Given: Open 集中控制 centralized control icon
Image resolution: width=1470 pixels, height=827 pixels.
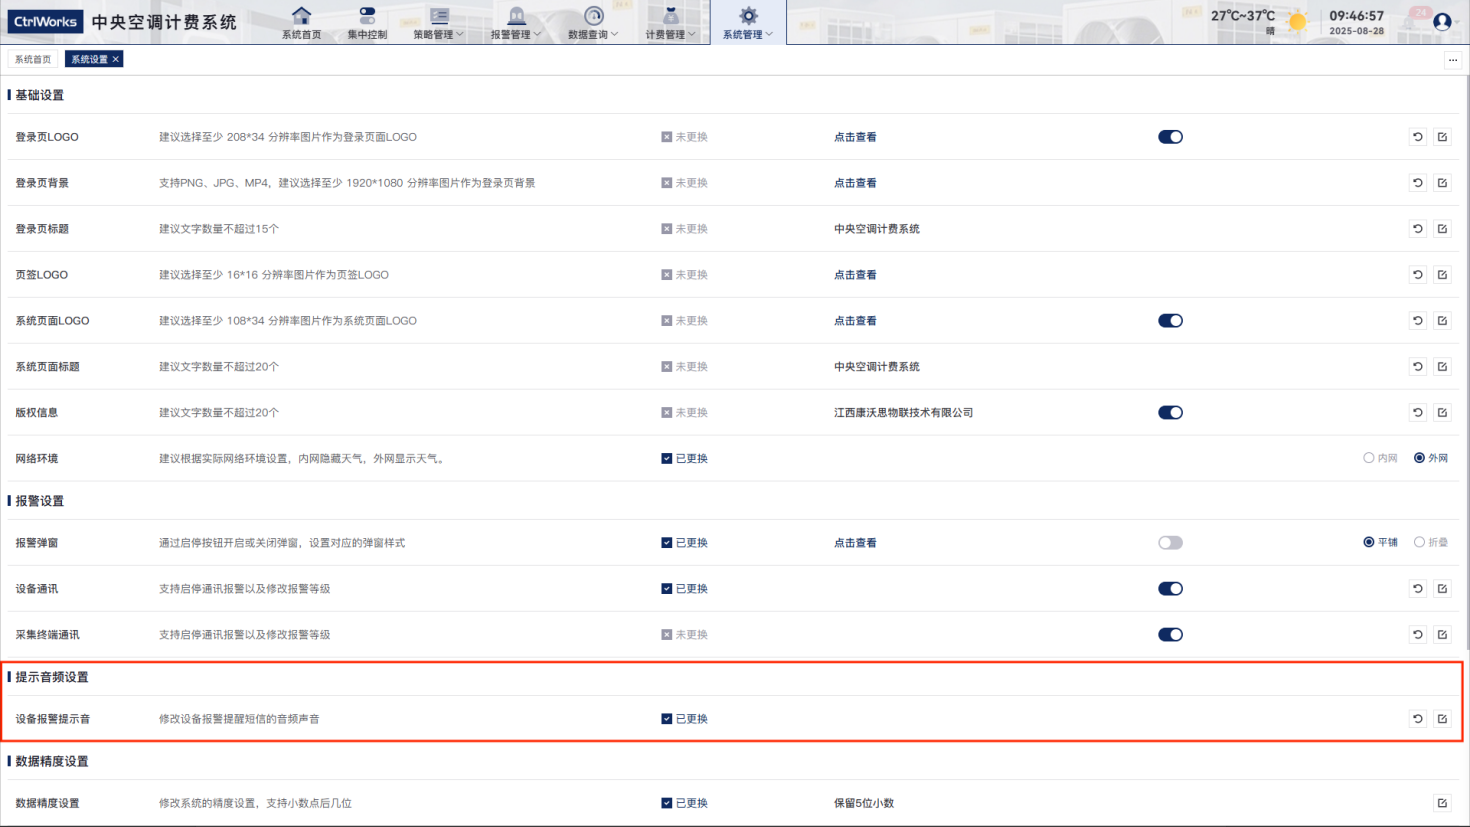Looking at the screenshot, I should coord(367,16).
